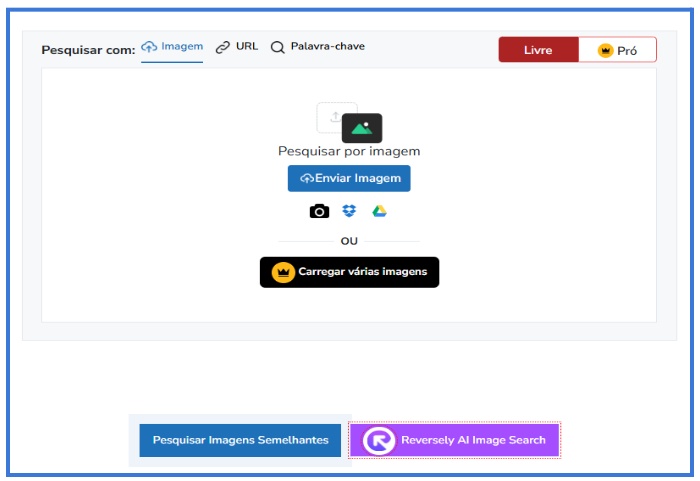
Task: Open Reversely AI Image Search
Action: 454,440
